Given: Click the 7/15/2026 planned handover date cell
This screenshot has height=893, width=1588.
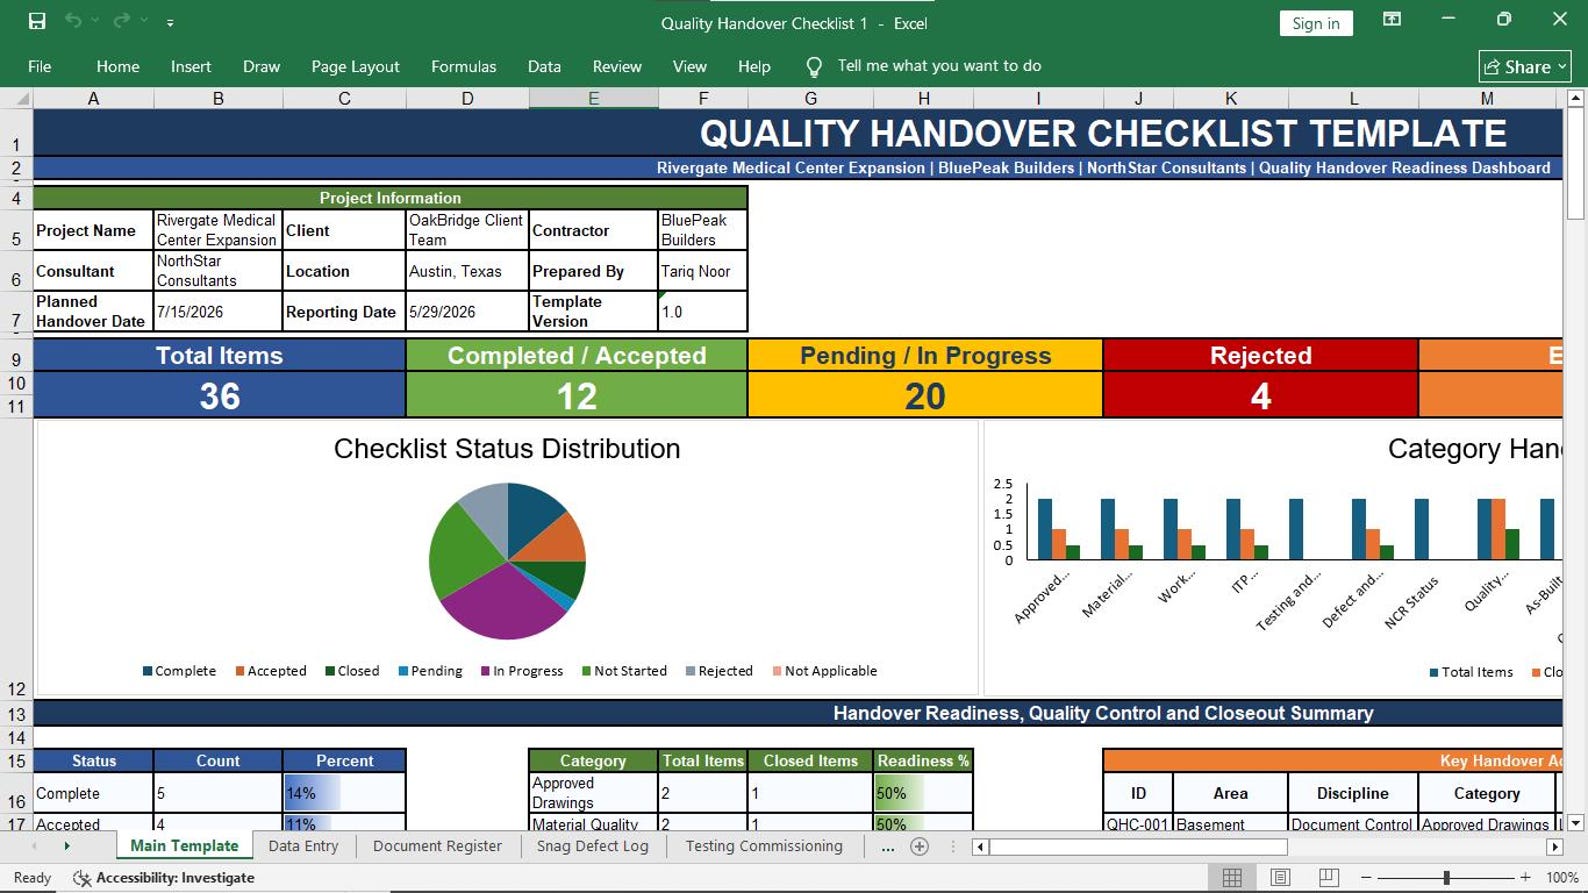Looking at the screenshot, I should point(218,312).
